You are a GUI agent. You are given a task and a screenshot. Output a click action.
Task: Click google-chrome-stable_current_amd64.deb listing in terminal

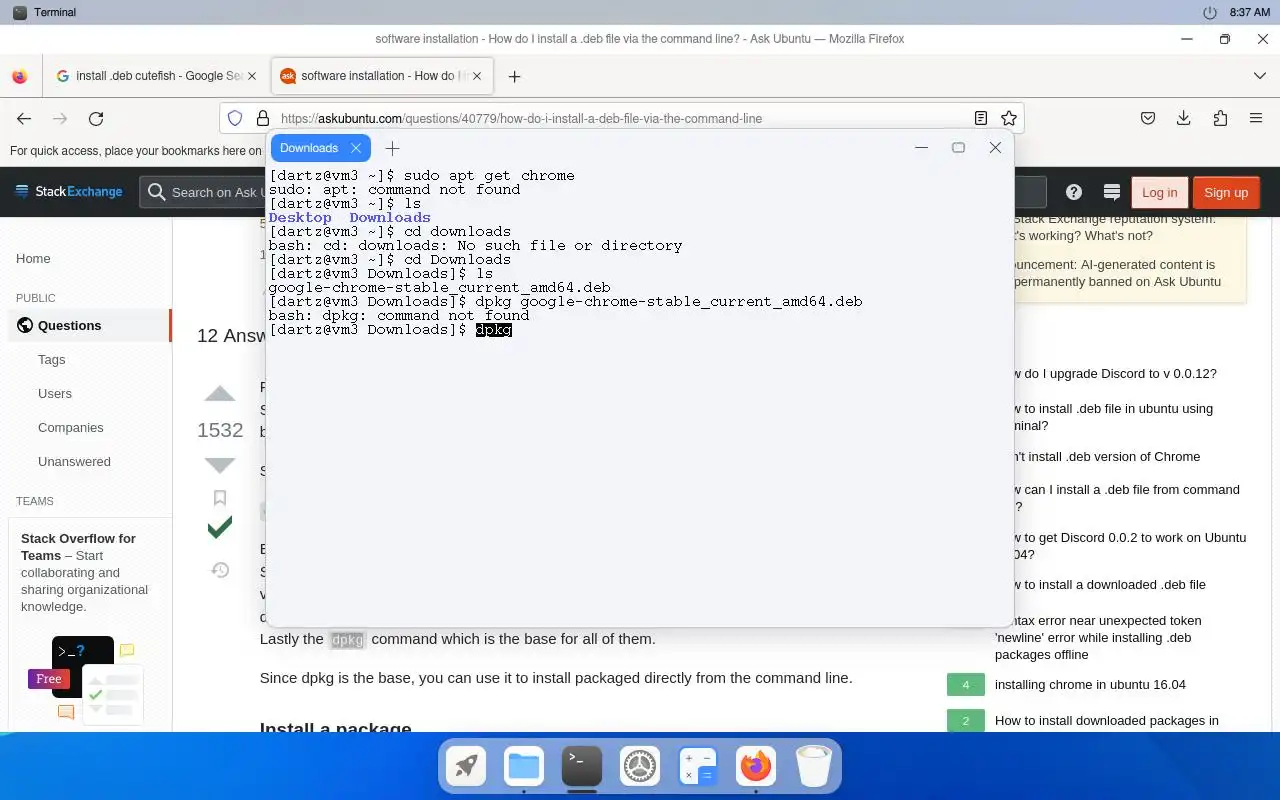coord(439,287)
